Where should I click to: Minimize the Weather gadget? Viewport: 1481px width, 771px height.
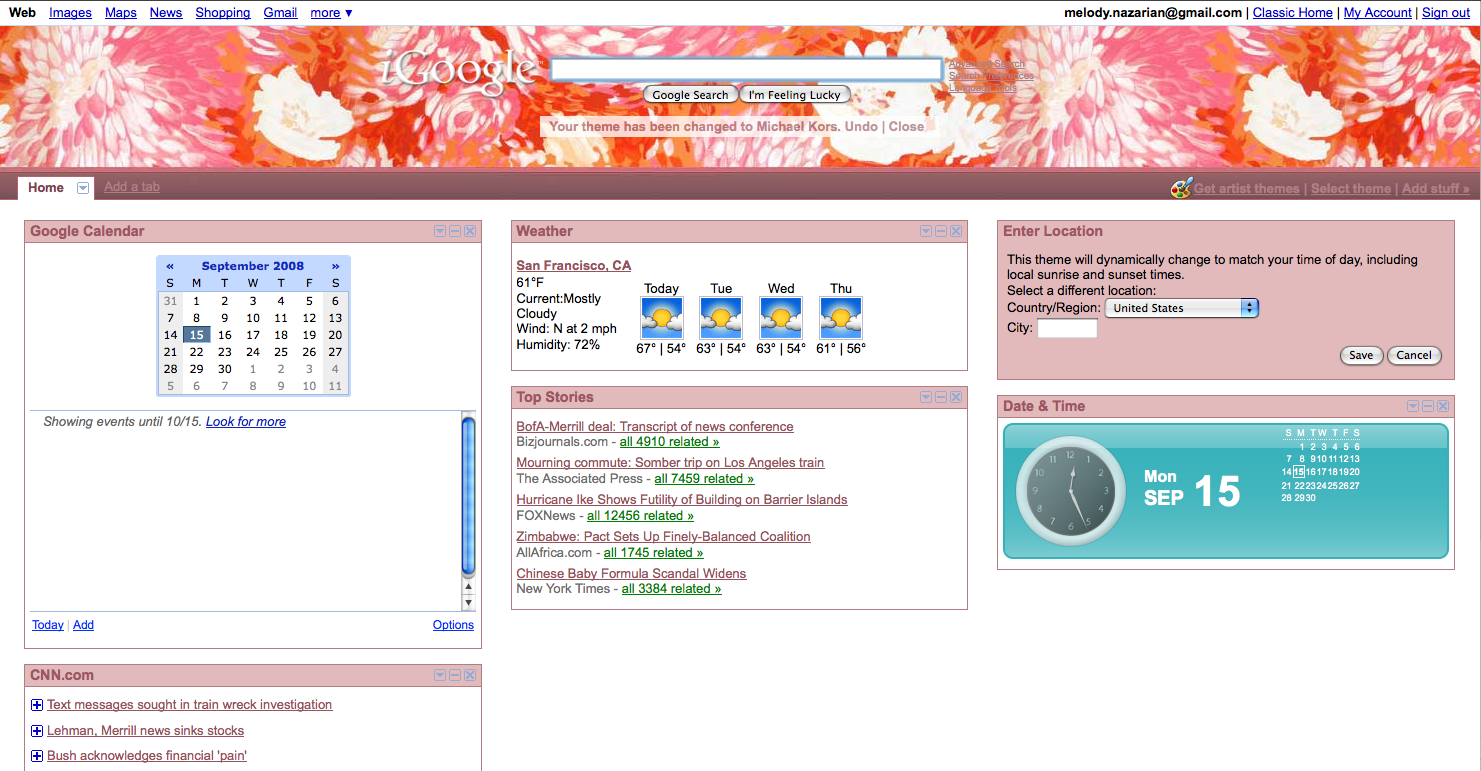click(941, 231)
